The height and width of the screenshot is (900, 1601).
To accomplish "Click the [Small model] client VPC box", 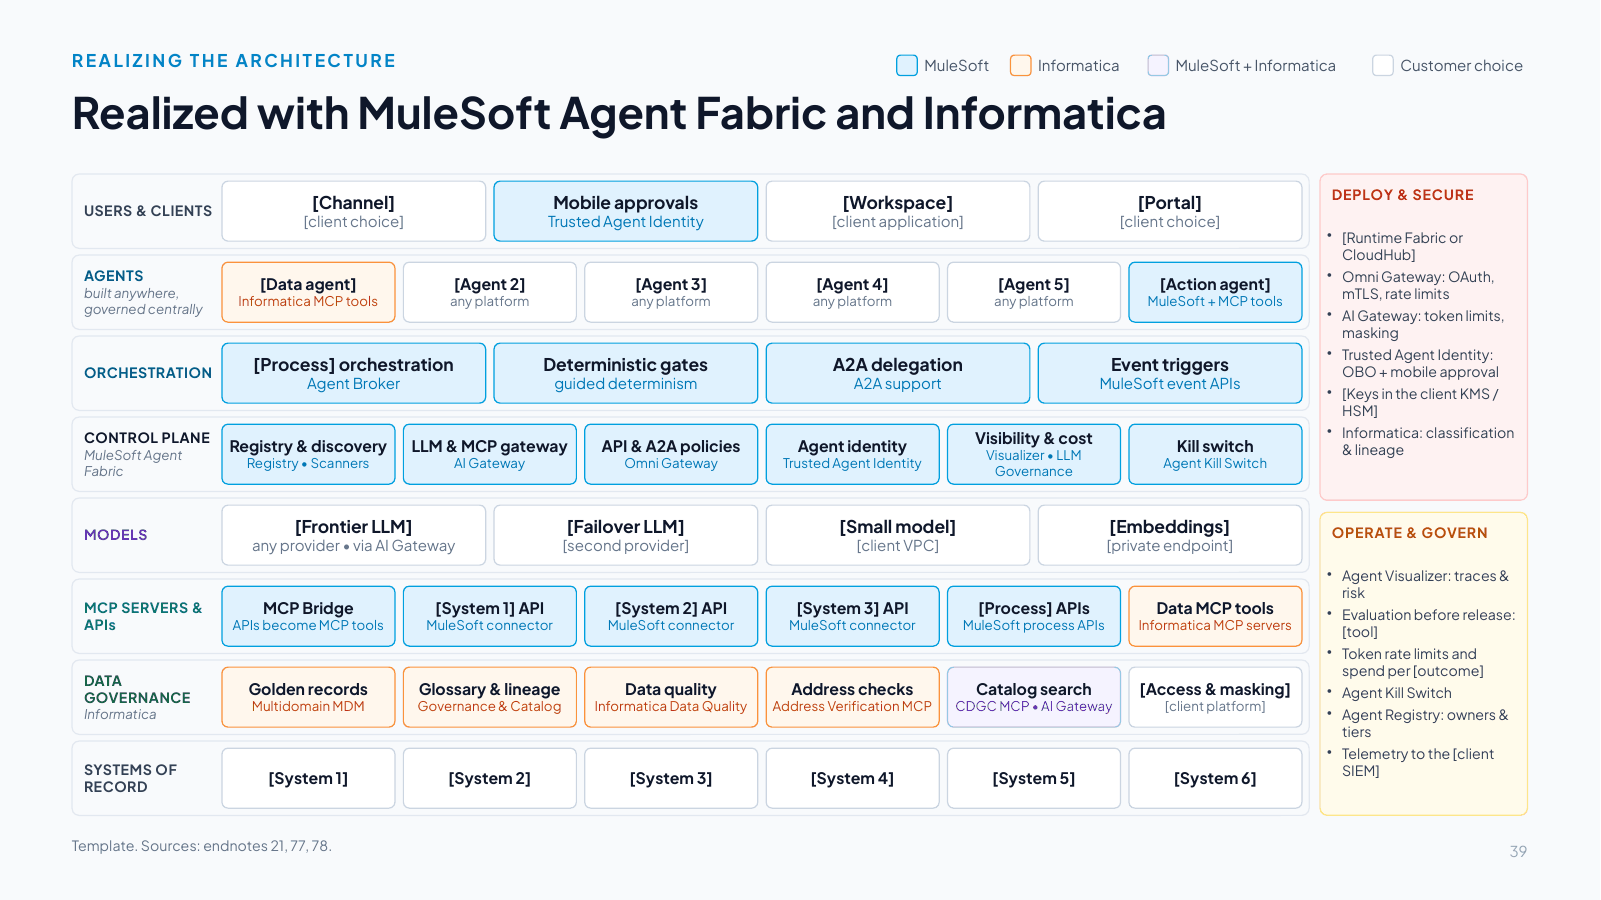I will pyautogui.click(x=898, y=535).
